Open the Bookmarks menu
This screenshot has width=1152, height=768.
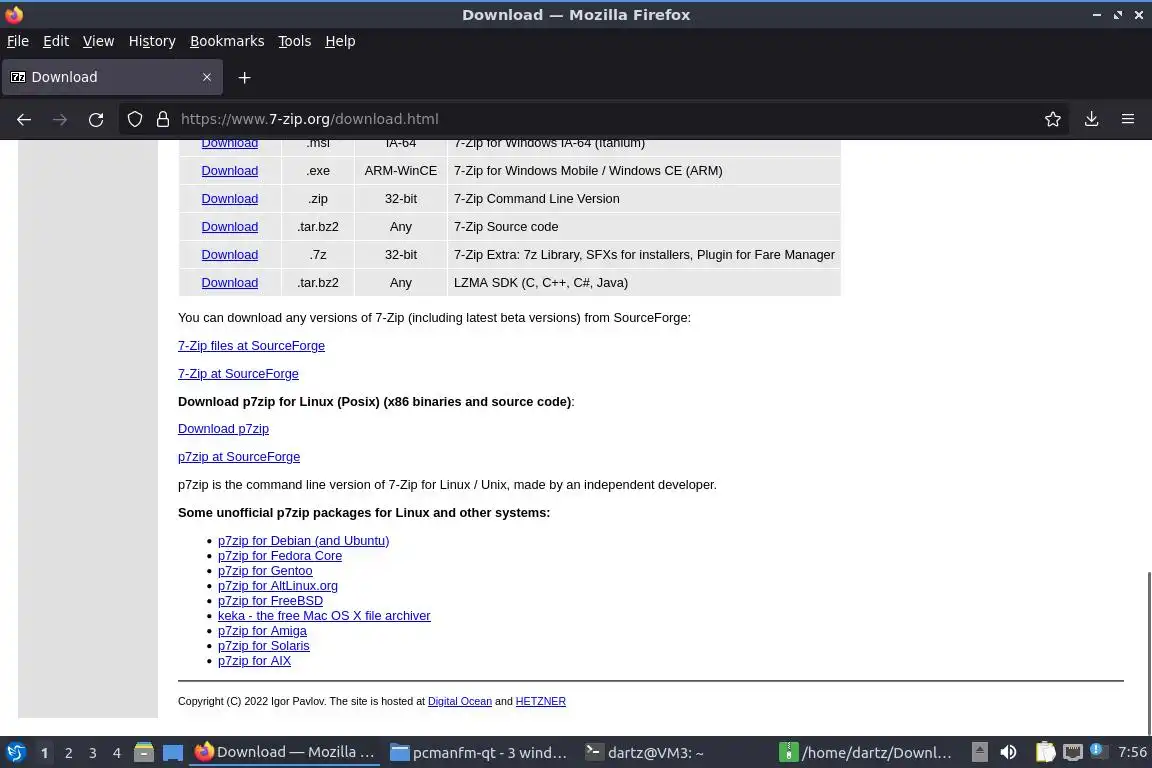coord(227,41)
